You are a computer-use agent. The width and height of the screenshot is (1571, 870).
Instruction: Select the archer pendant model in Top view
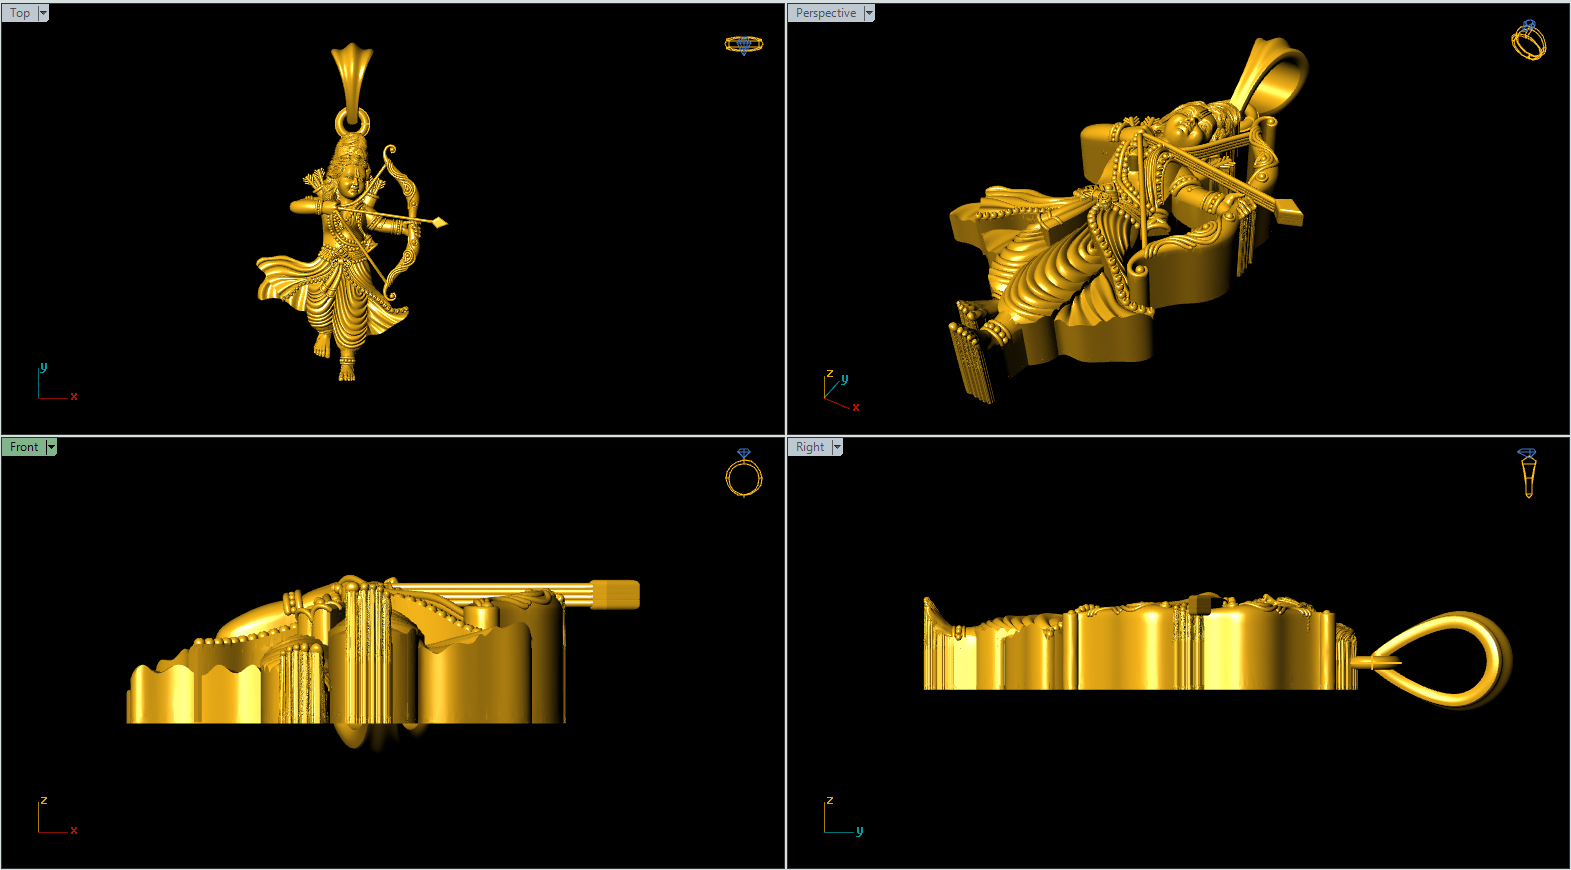345,250
